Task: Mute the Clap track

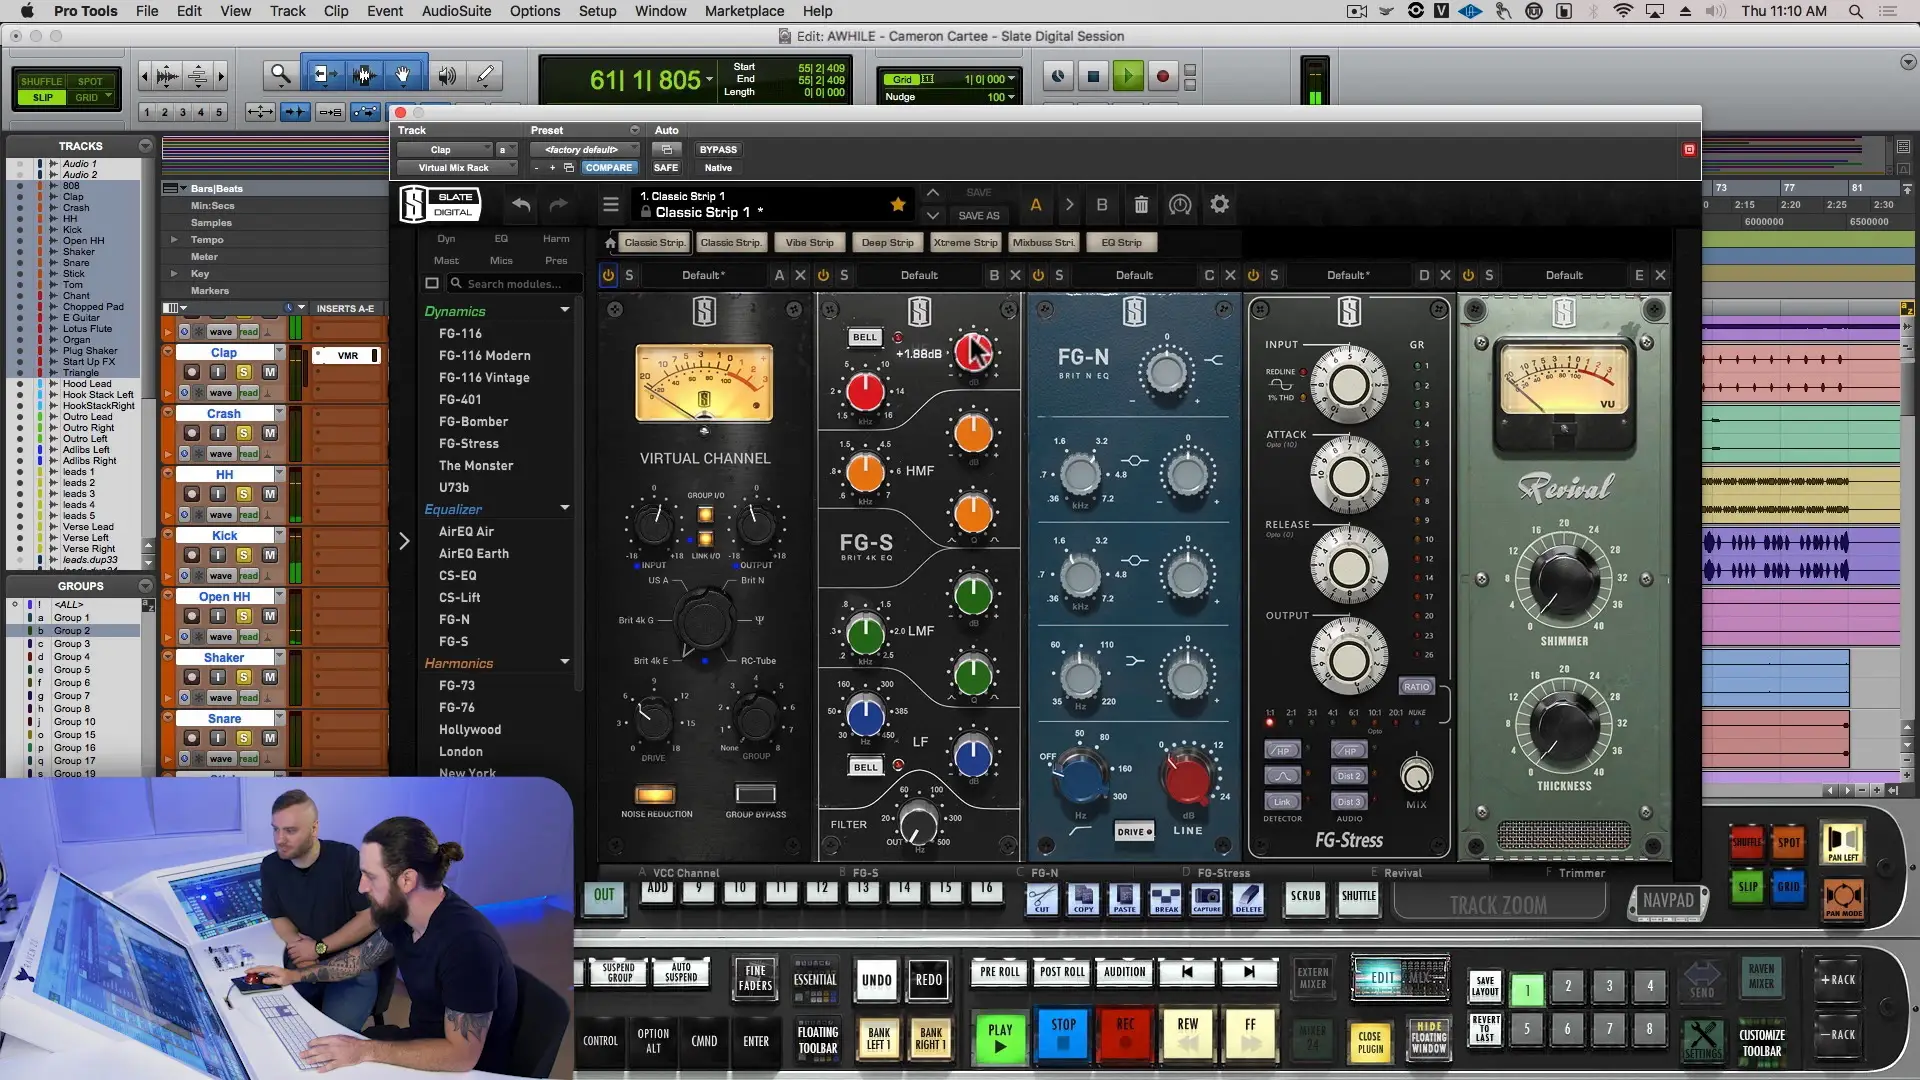Action: coord(269,372)
